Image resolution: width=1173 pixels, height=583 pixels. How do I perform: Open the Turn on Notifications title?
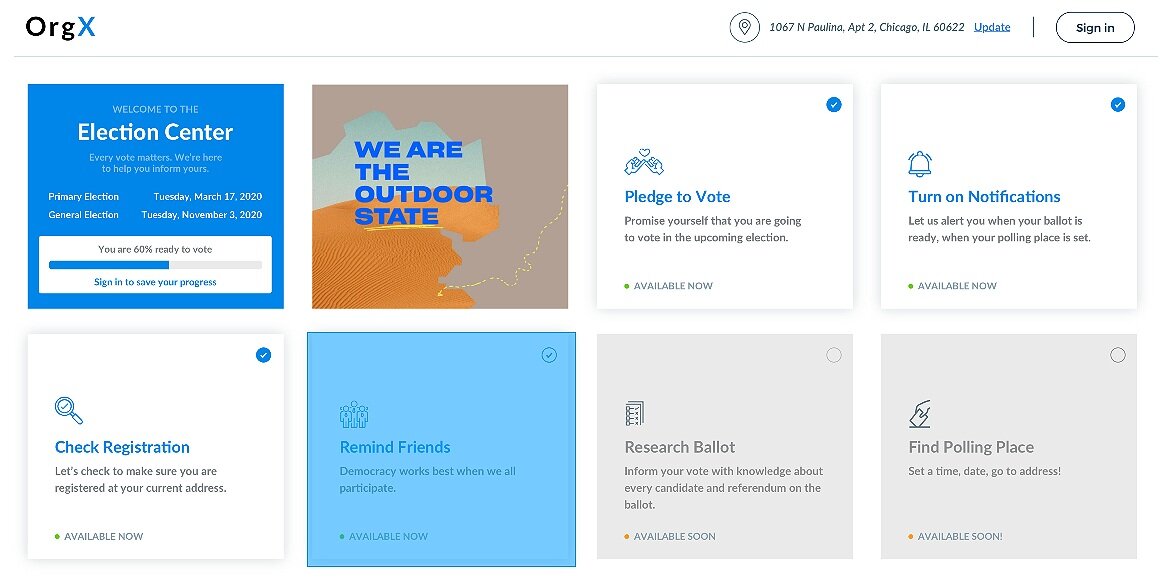[x=984, y=197]
